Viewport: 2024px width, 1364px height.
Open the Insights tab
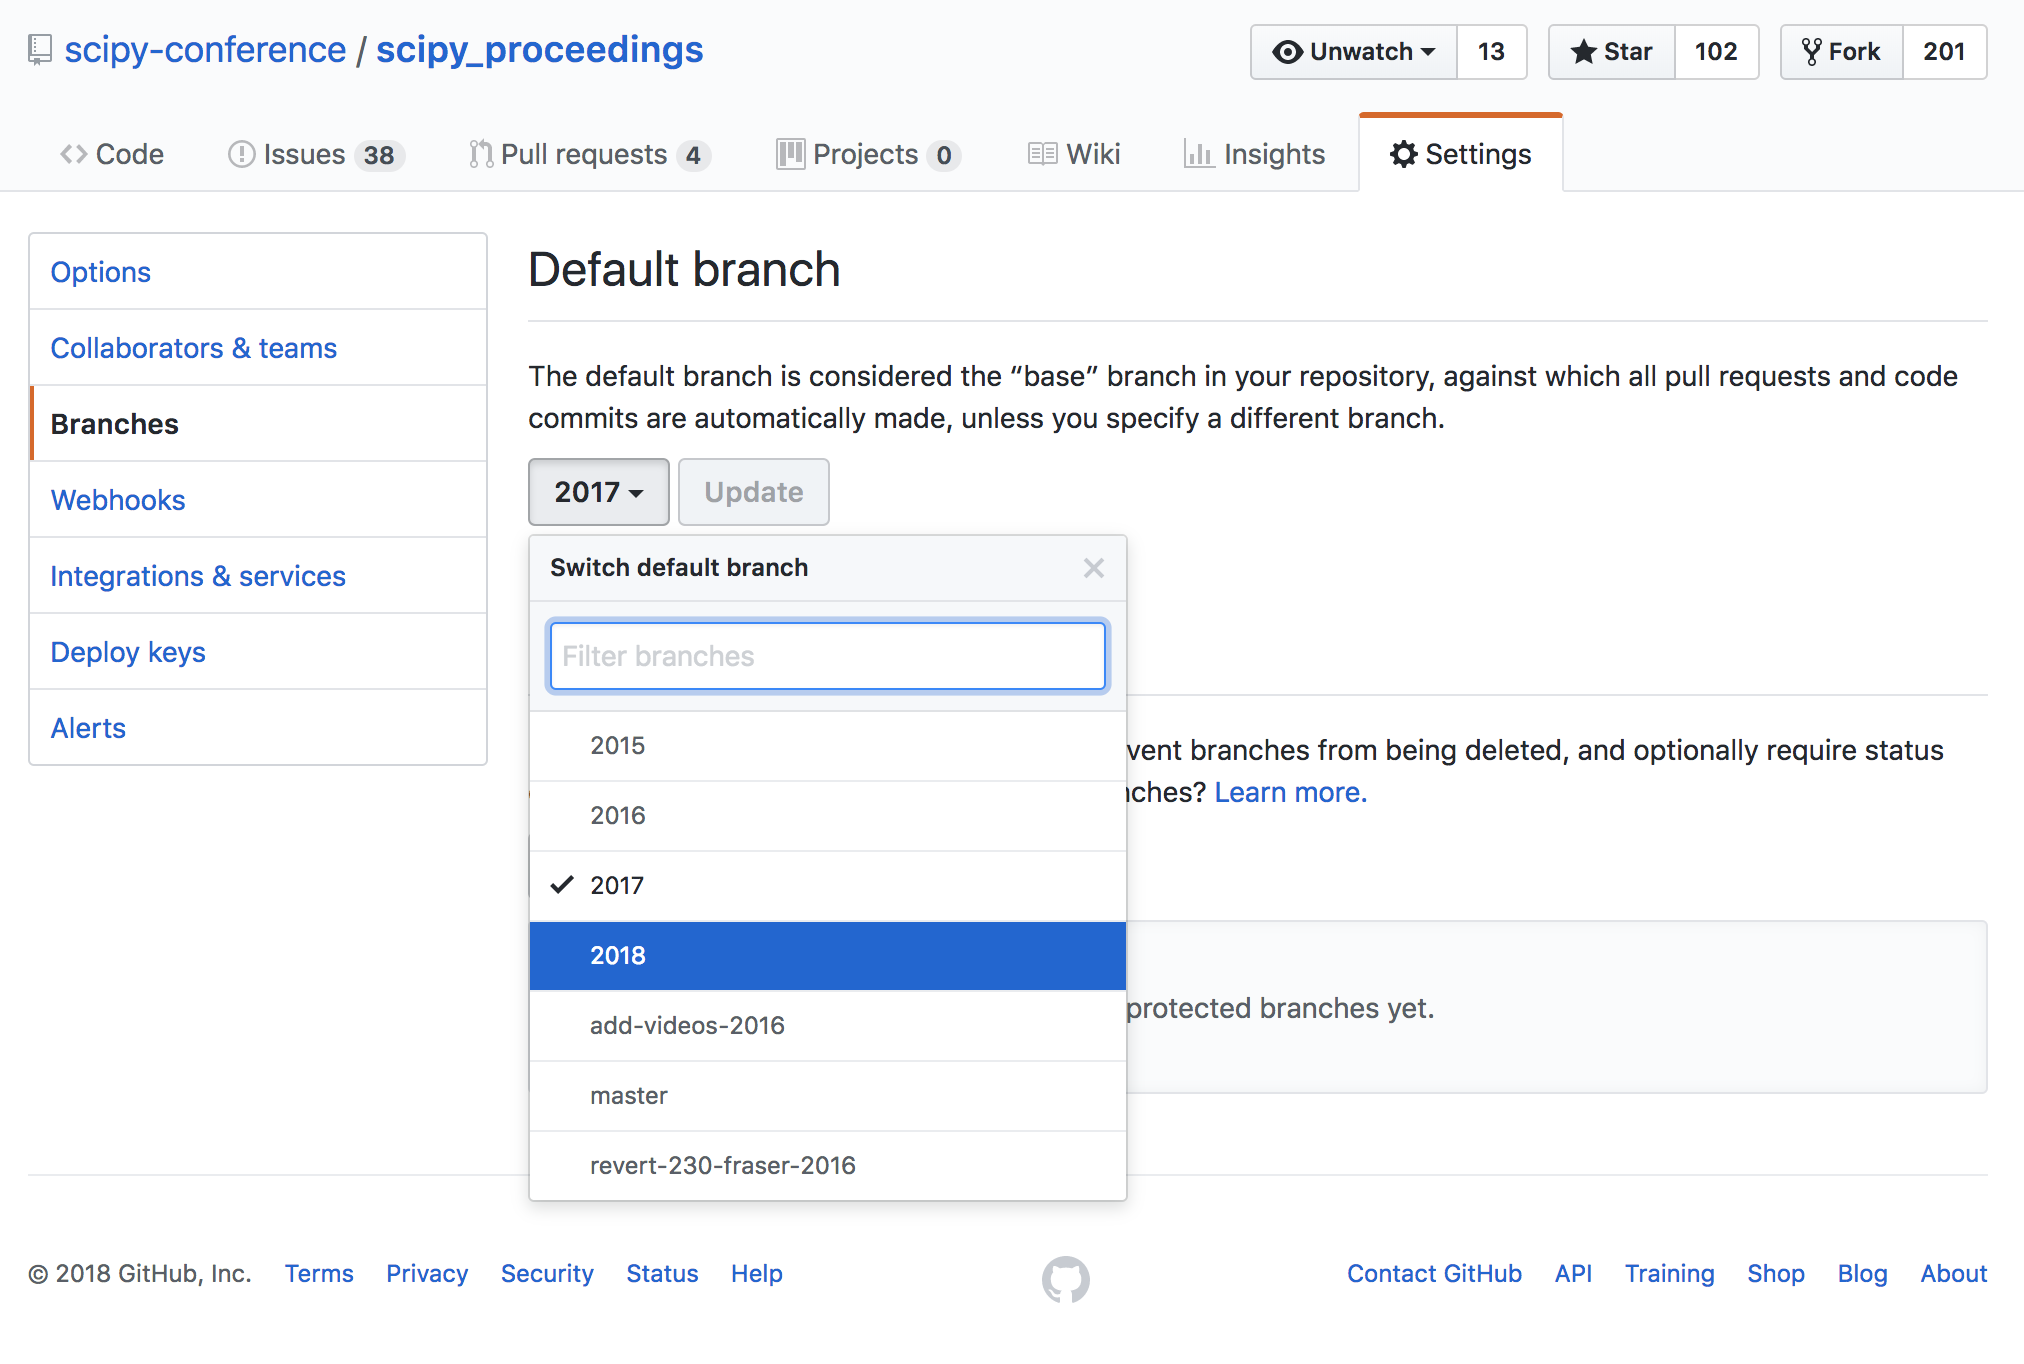coord(1254,154)
